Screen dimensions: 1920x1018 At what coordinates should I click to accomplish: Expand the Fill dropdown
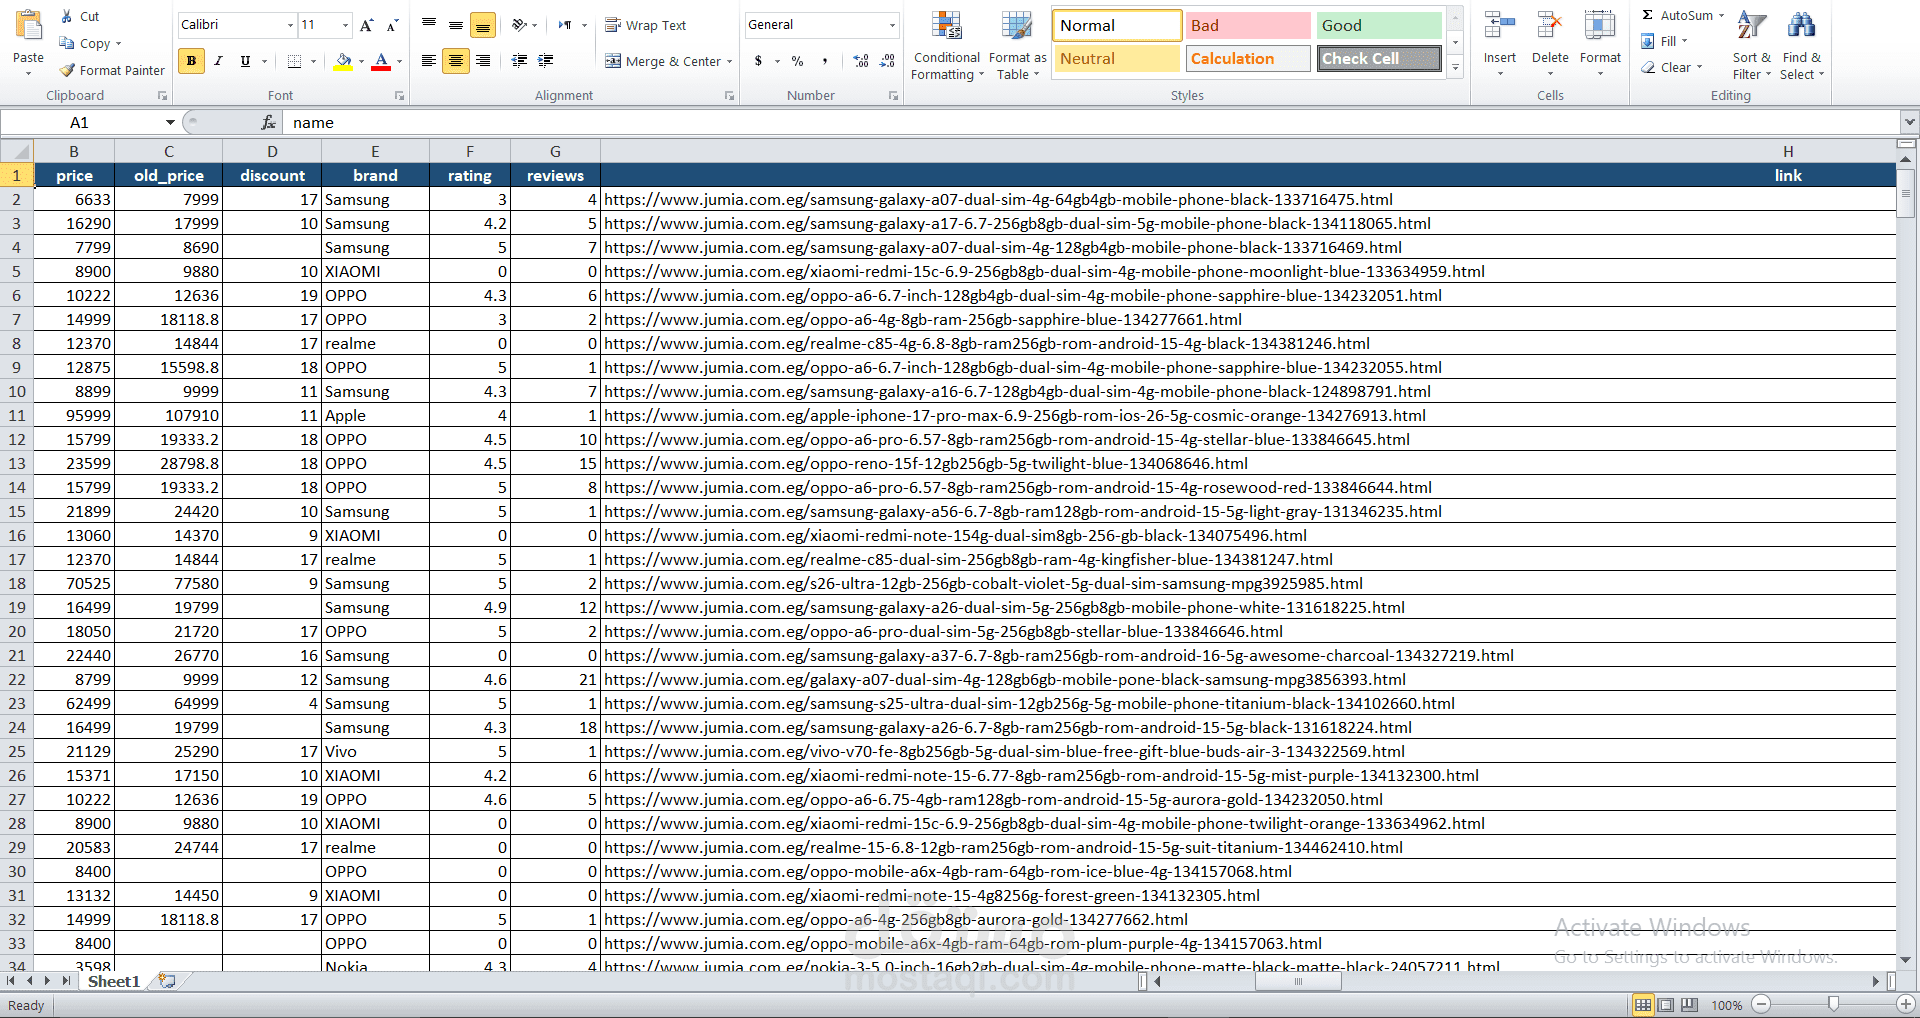(1684, 41)
